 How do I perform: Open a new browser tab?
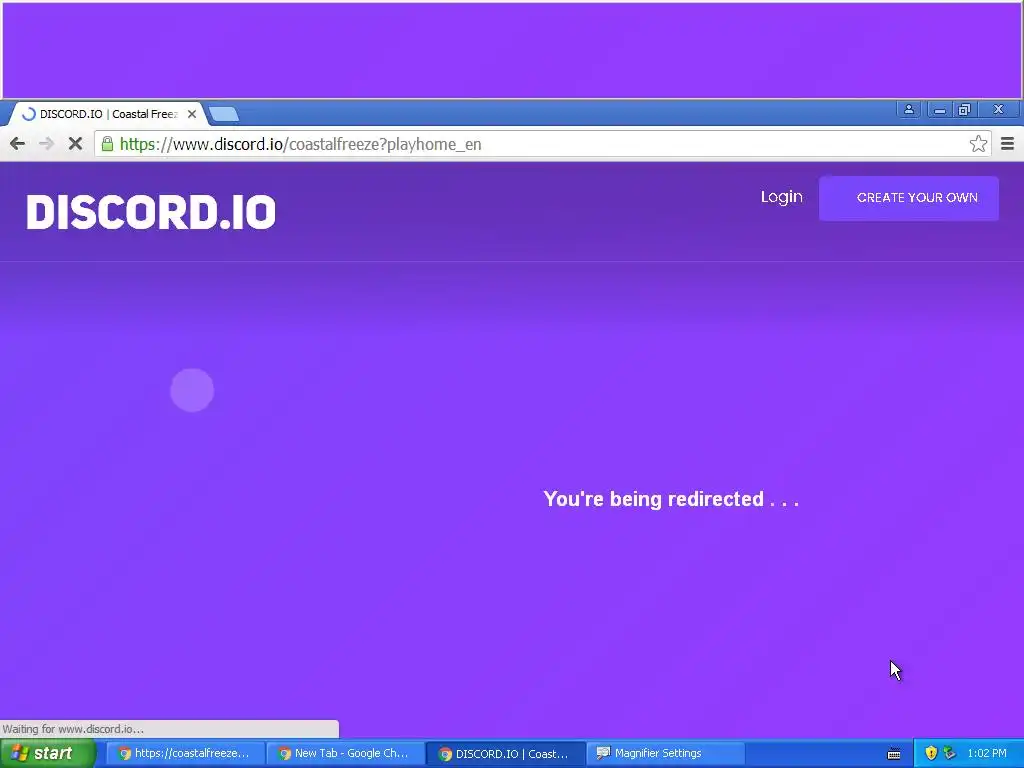[x=224, y=115]
